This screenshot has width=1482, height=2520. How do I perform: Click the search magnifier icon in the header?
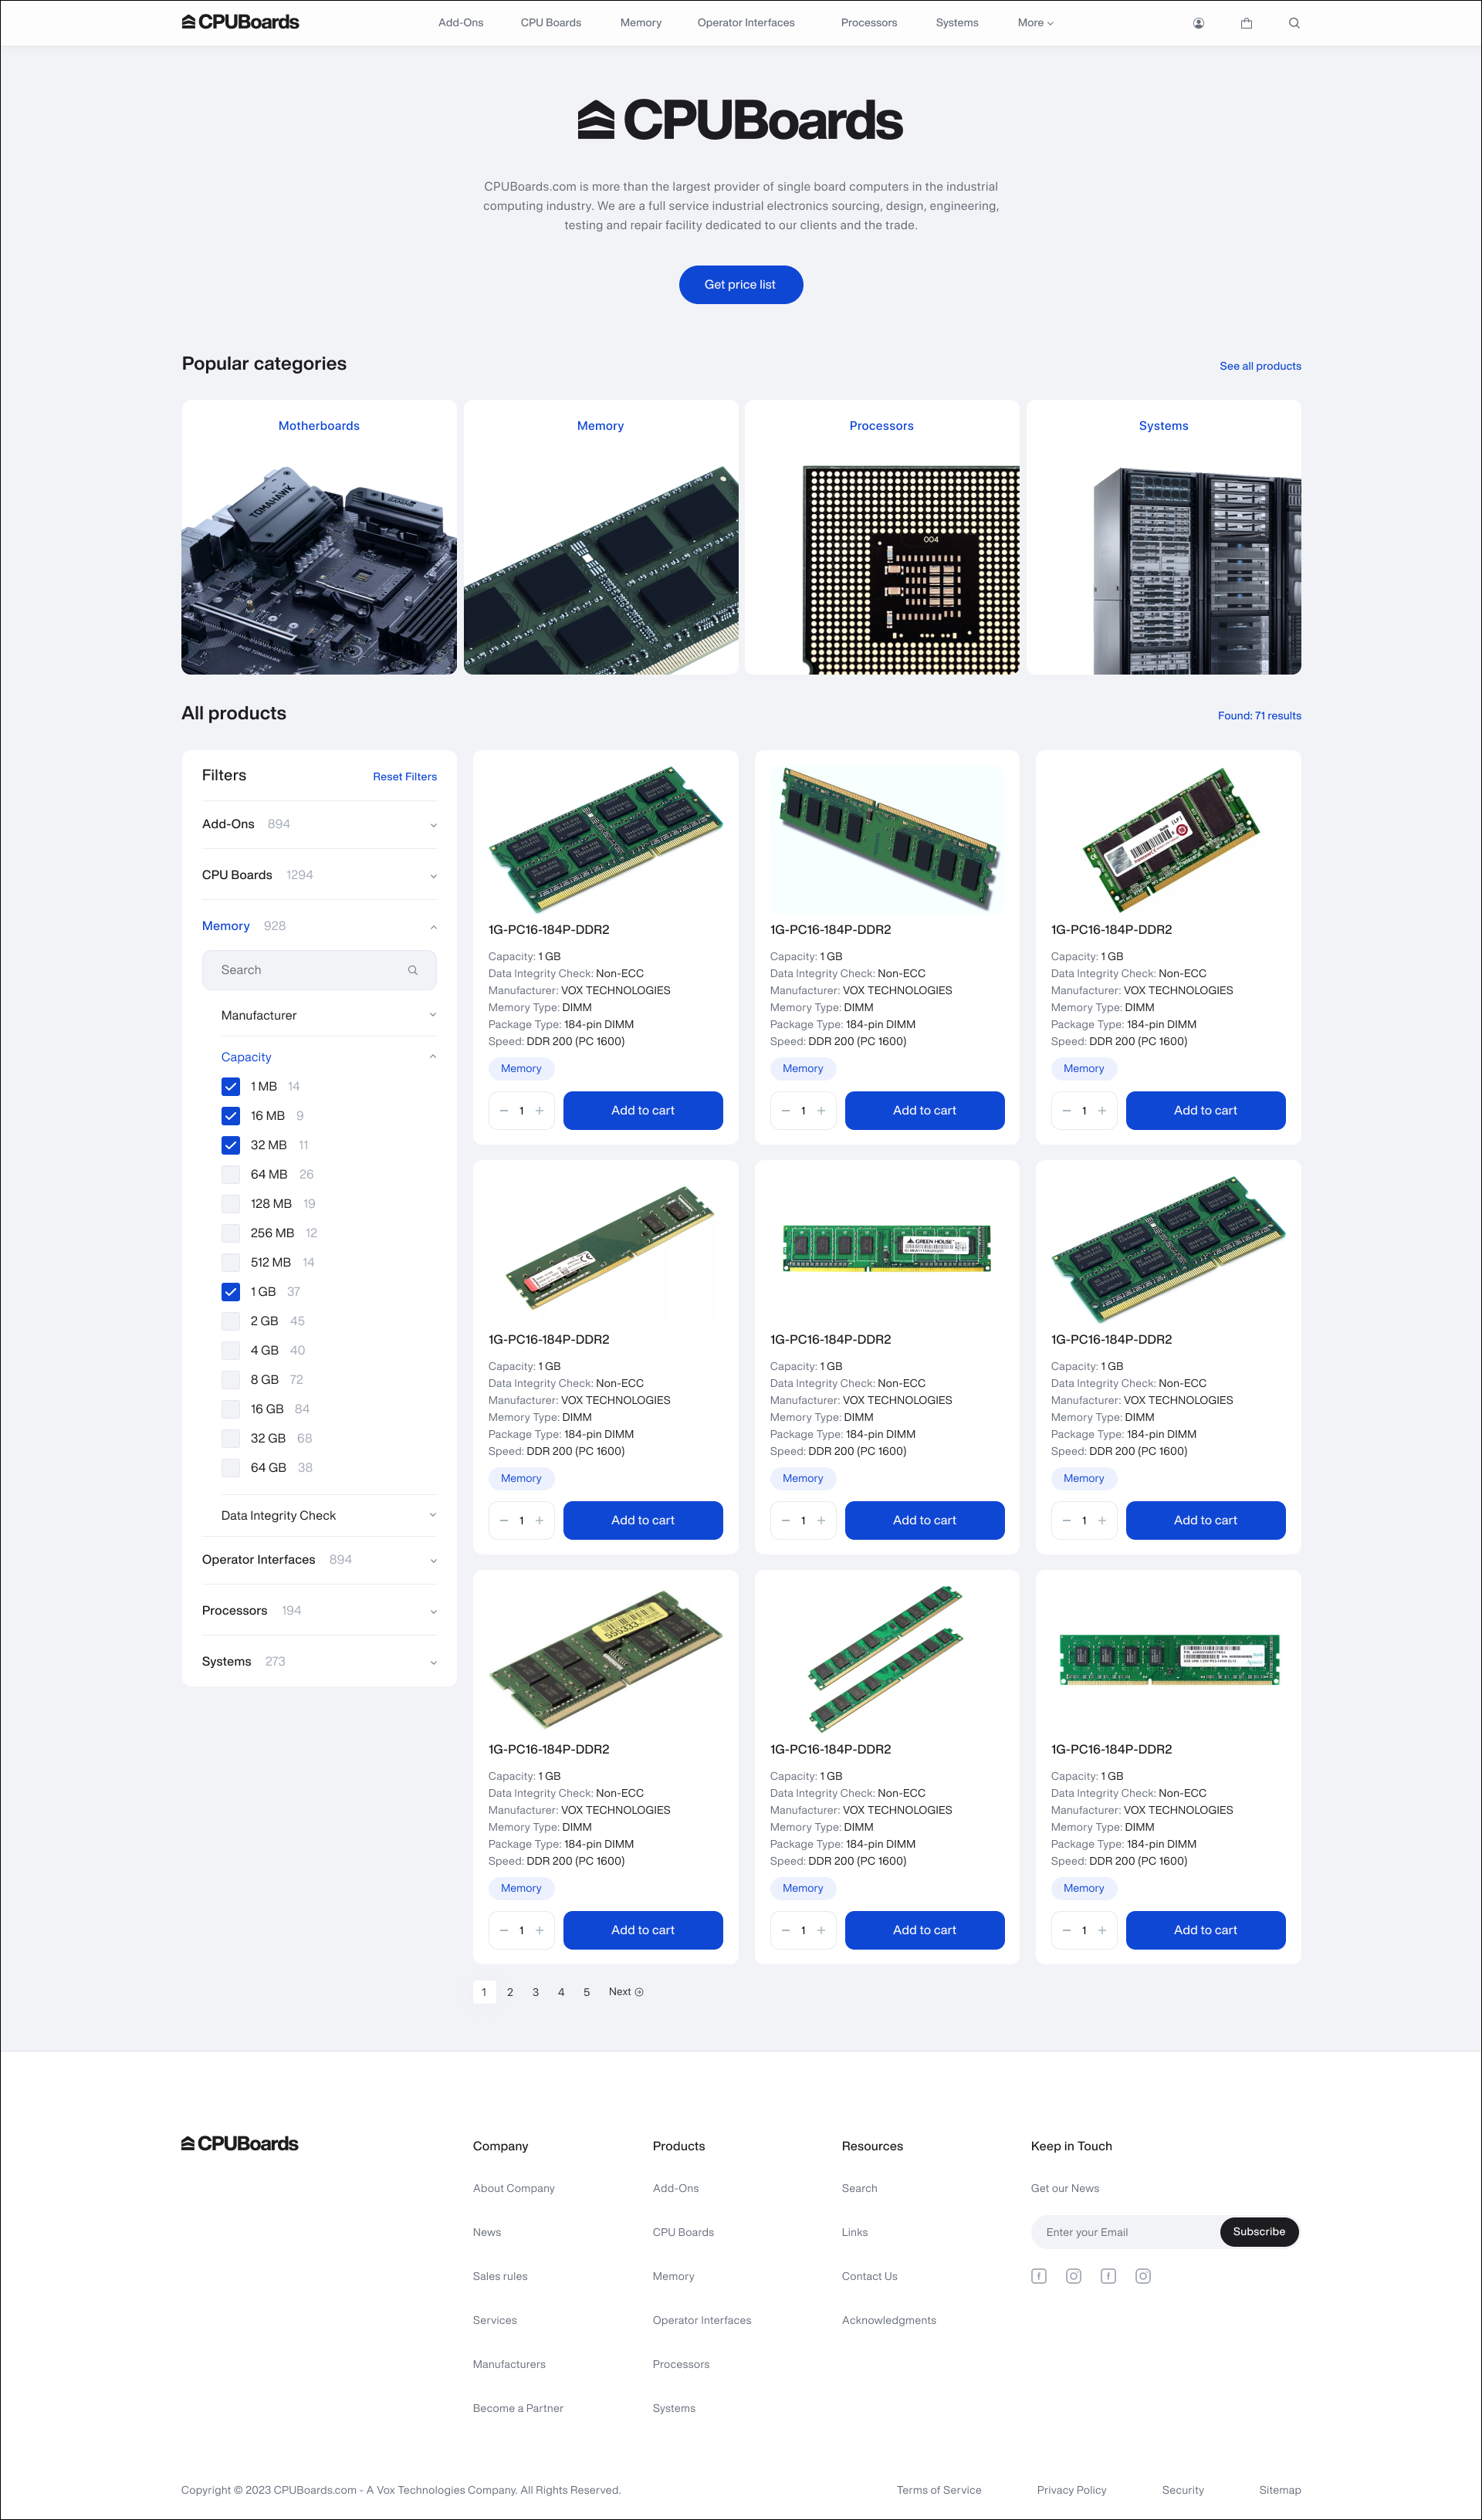coord(1295,22)
